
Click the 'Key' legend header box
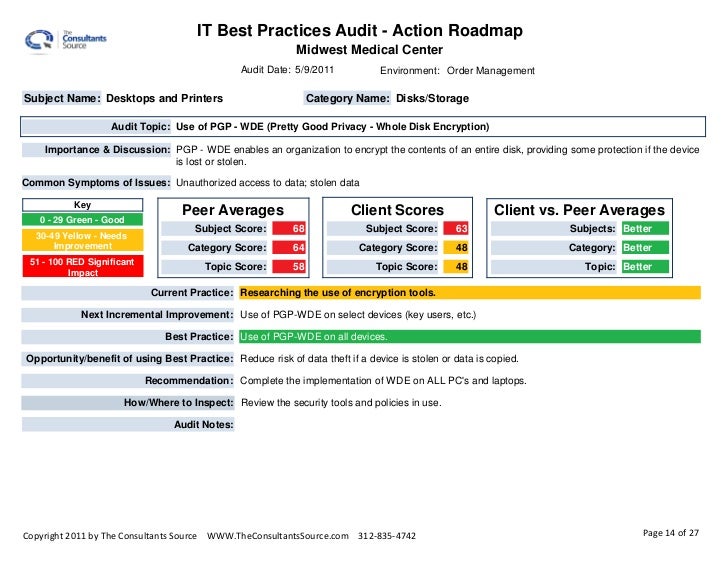(83, 205)
